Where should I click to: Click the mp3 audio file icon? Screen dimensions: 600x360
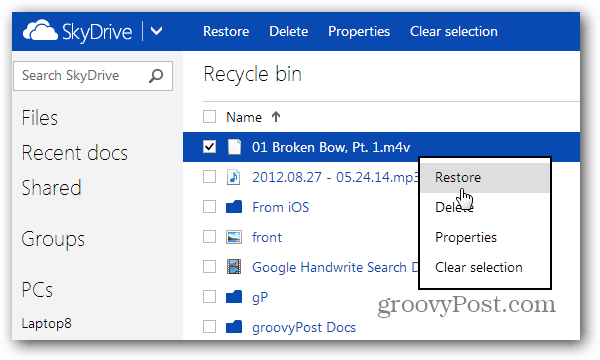point(234,177)
